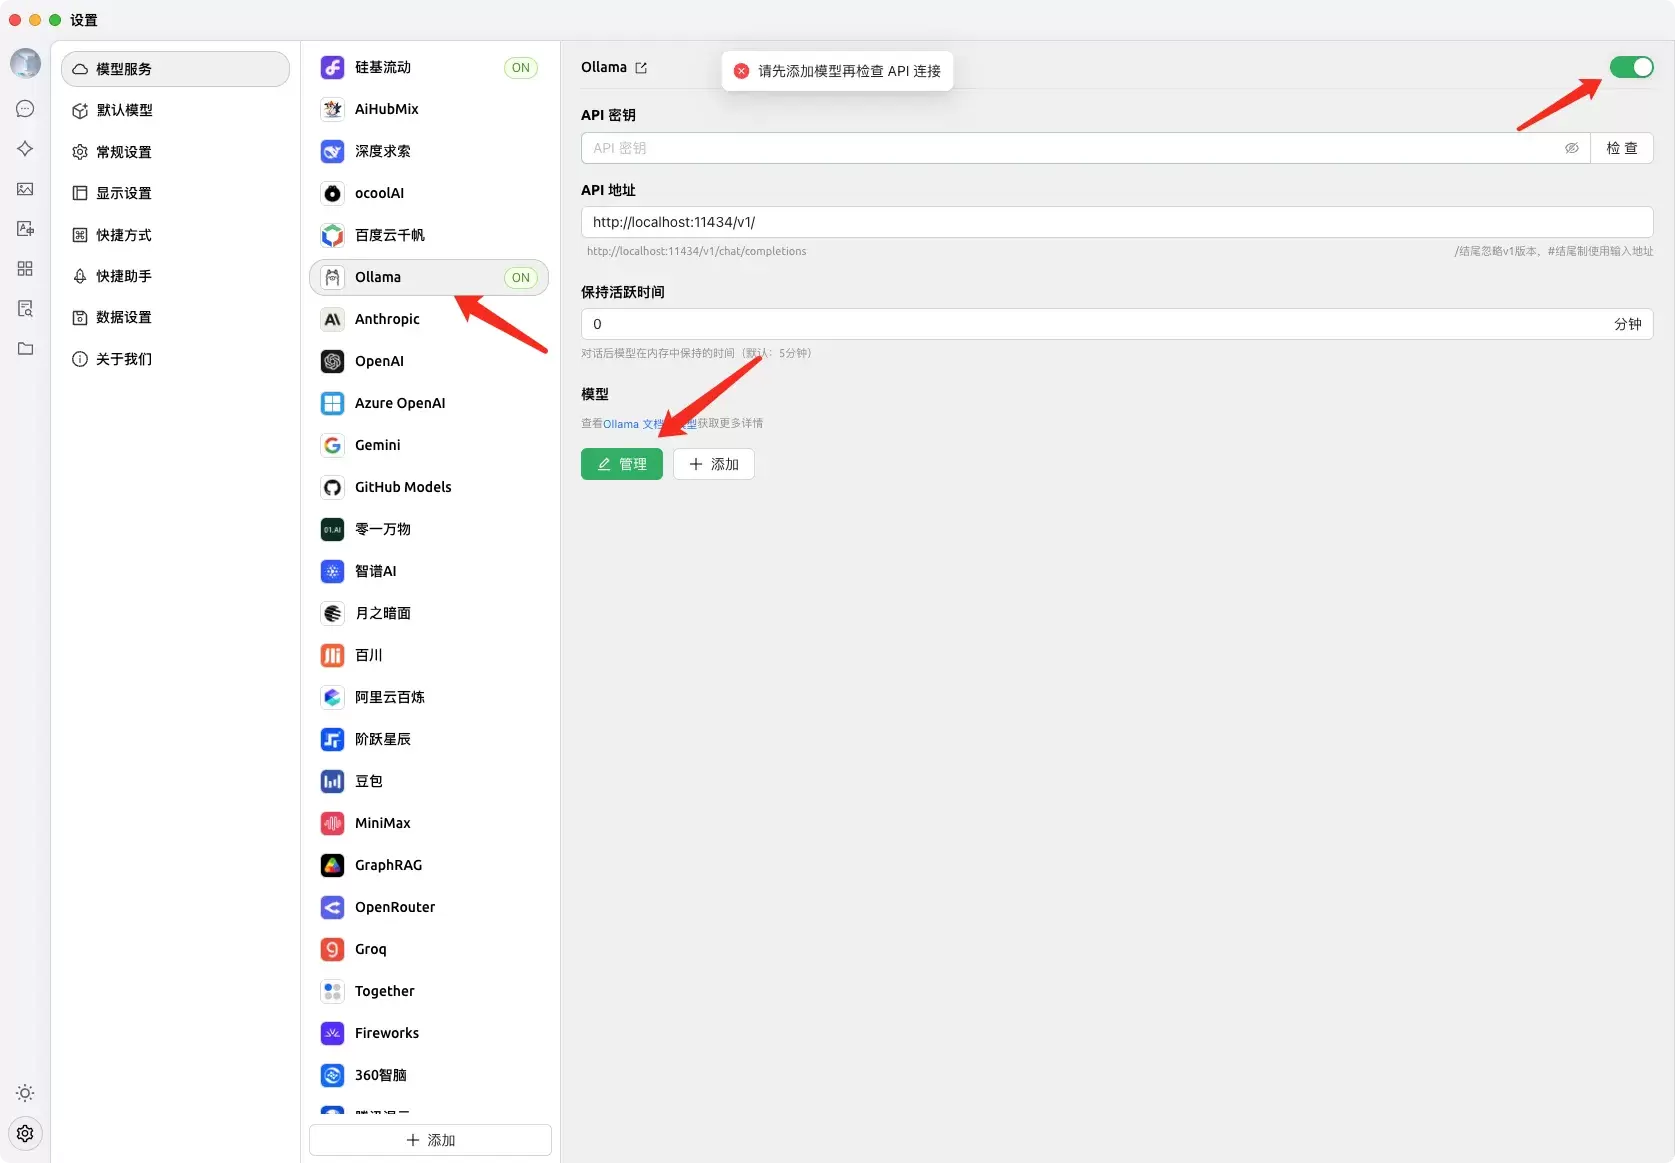
Task: Select the MiniMax provider
Action: (x=429, y=823)
